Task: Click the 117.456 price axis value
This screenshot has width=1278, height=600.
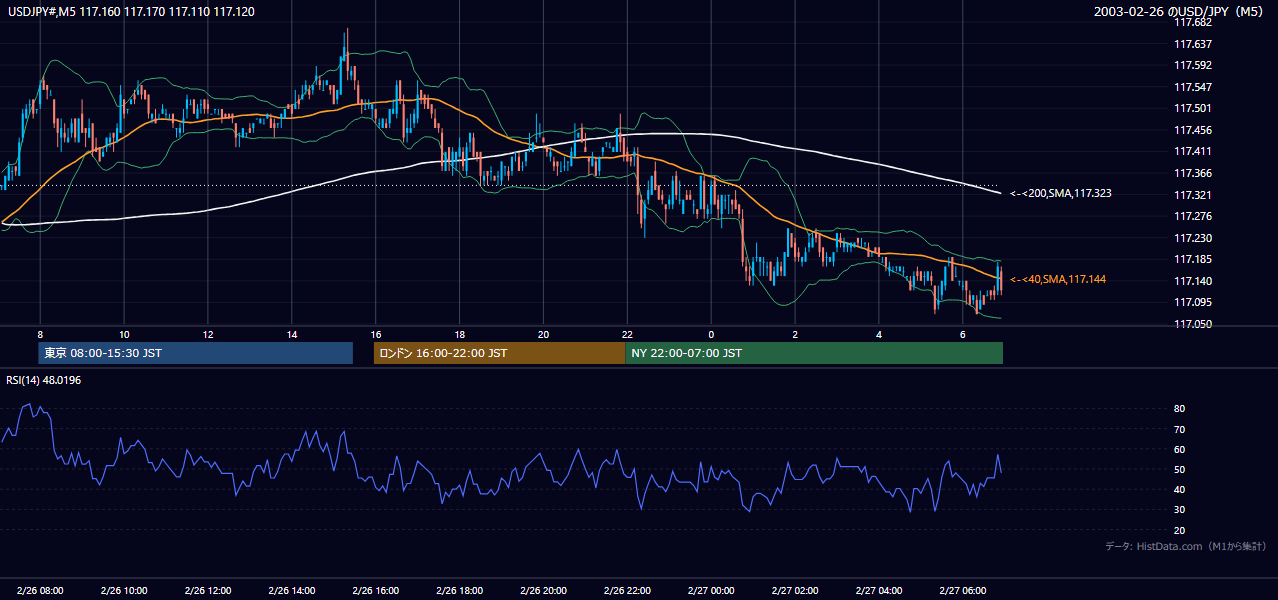Action: coord(1192,130)
